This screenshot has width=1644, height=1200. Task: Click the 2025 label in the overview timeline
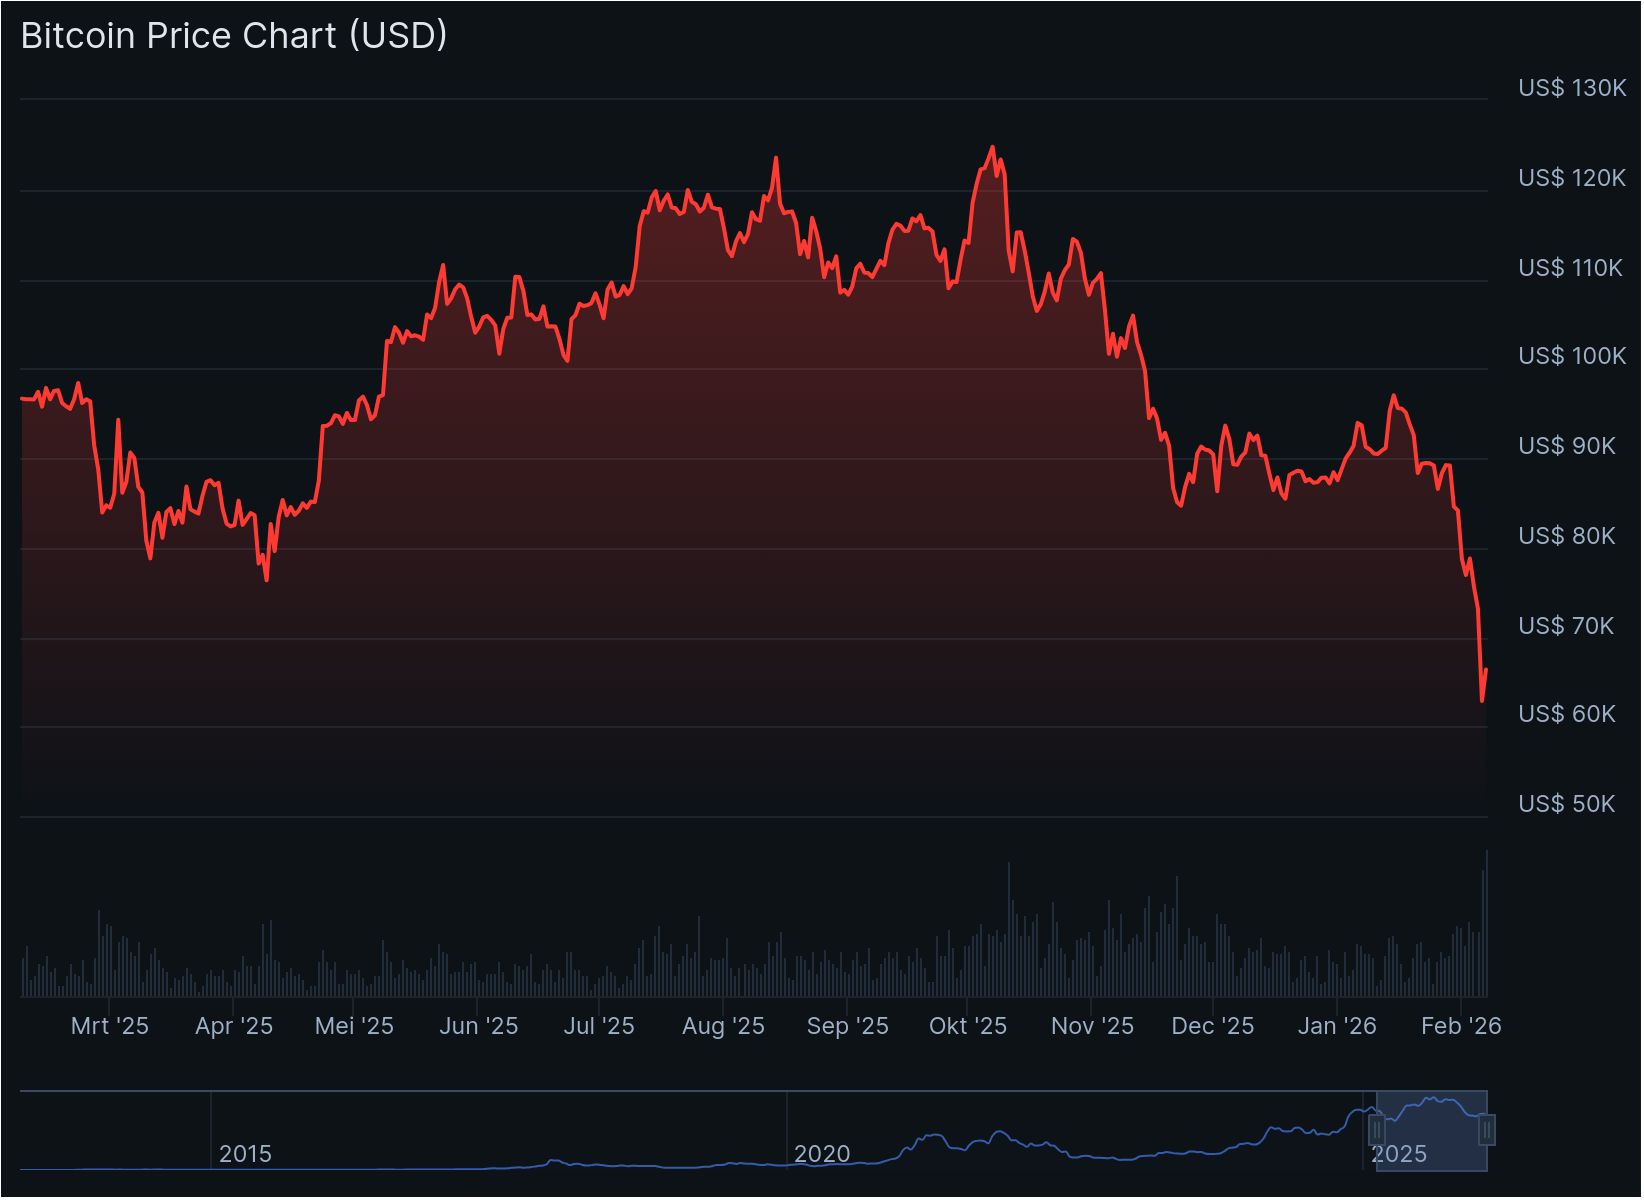[x=1399, y=1155]
